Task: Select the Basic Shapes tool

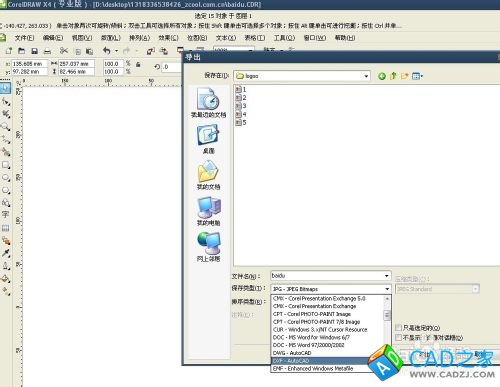Action: click(6, 203)
